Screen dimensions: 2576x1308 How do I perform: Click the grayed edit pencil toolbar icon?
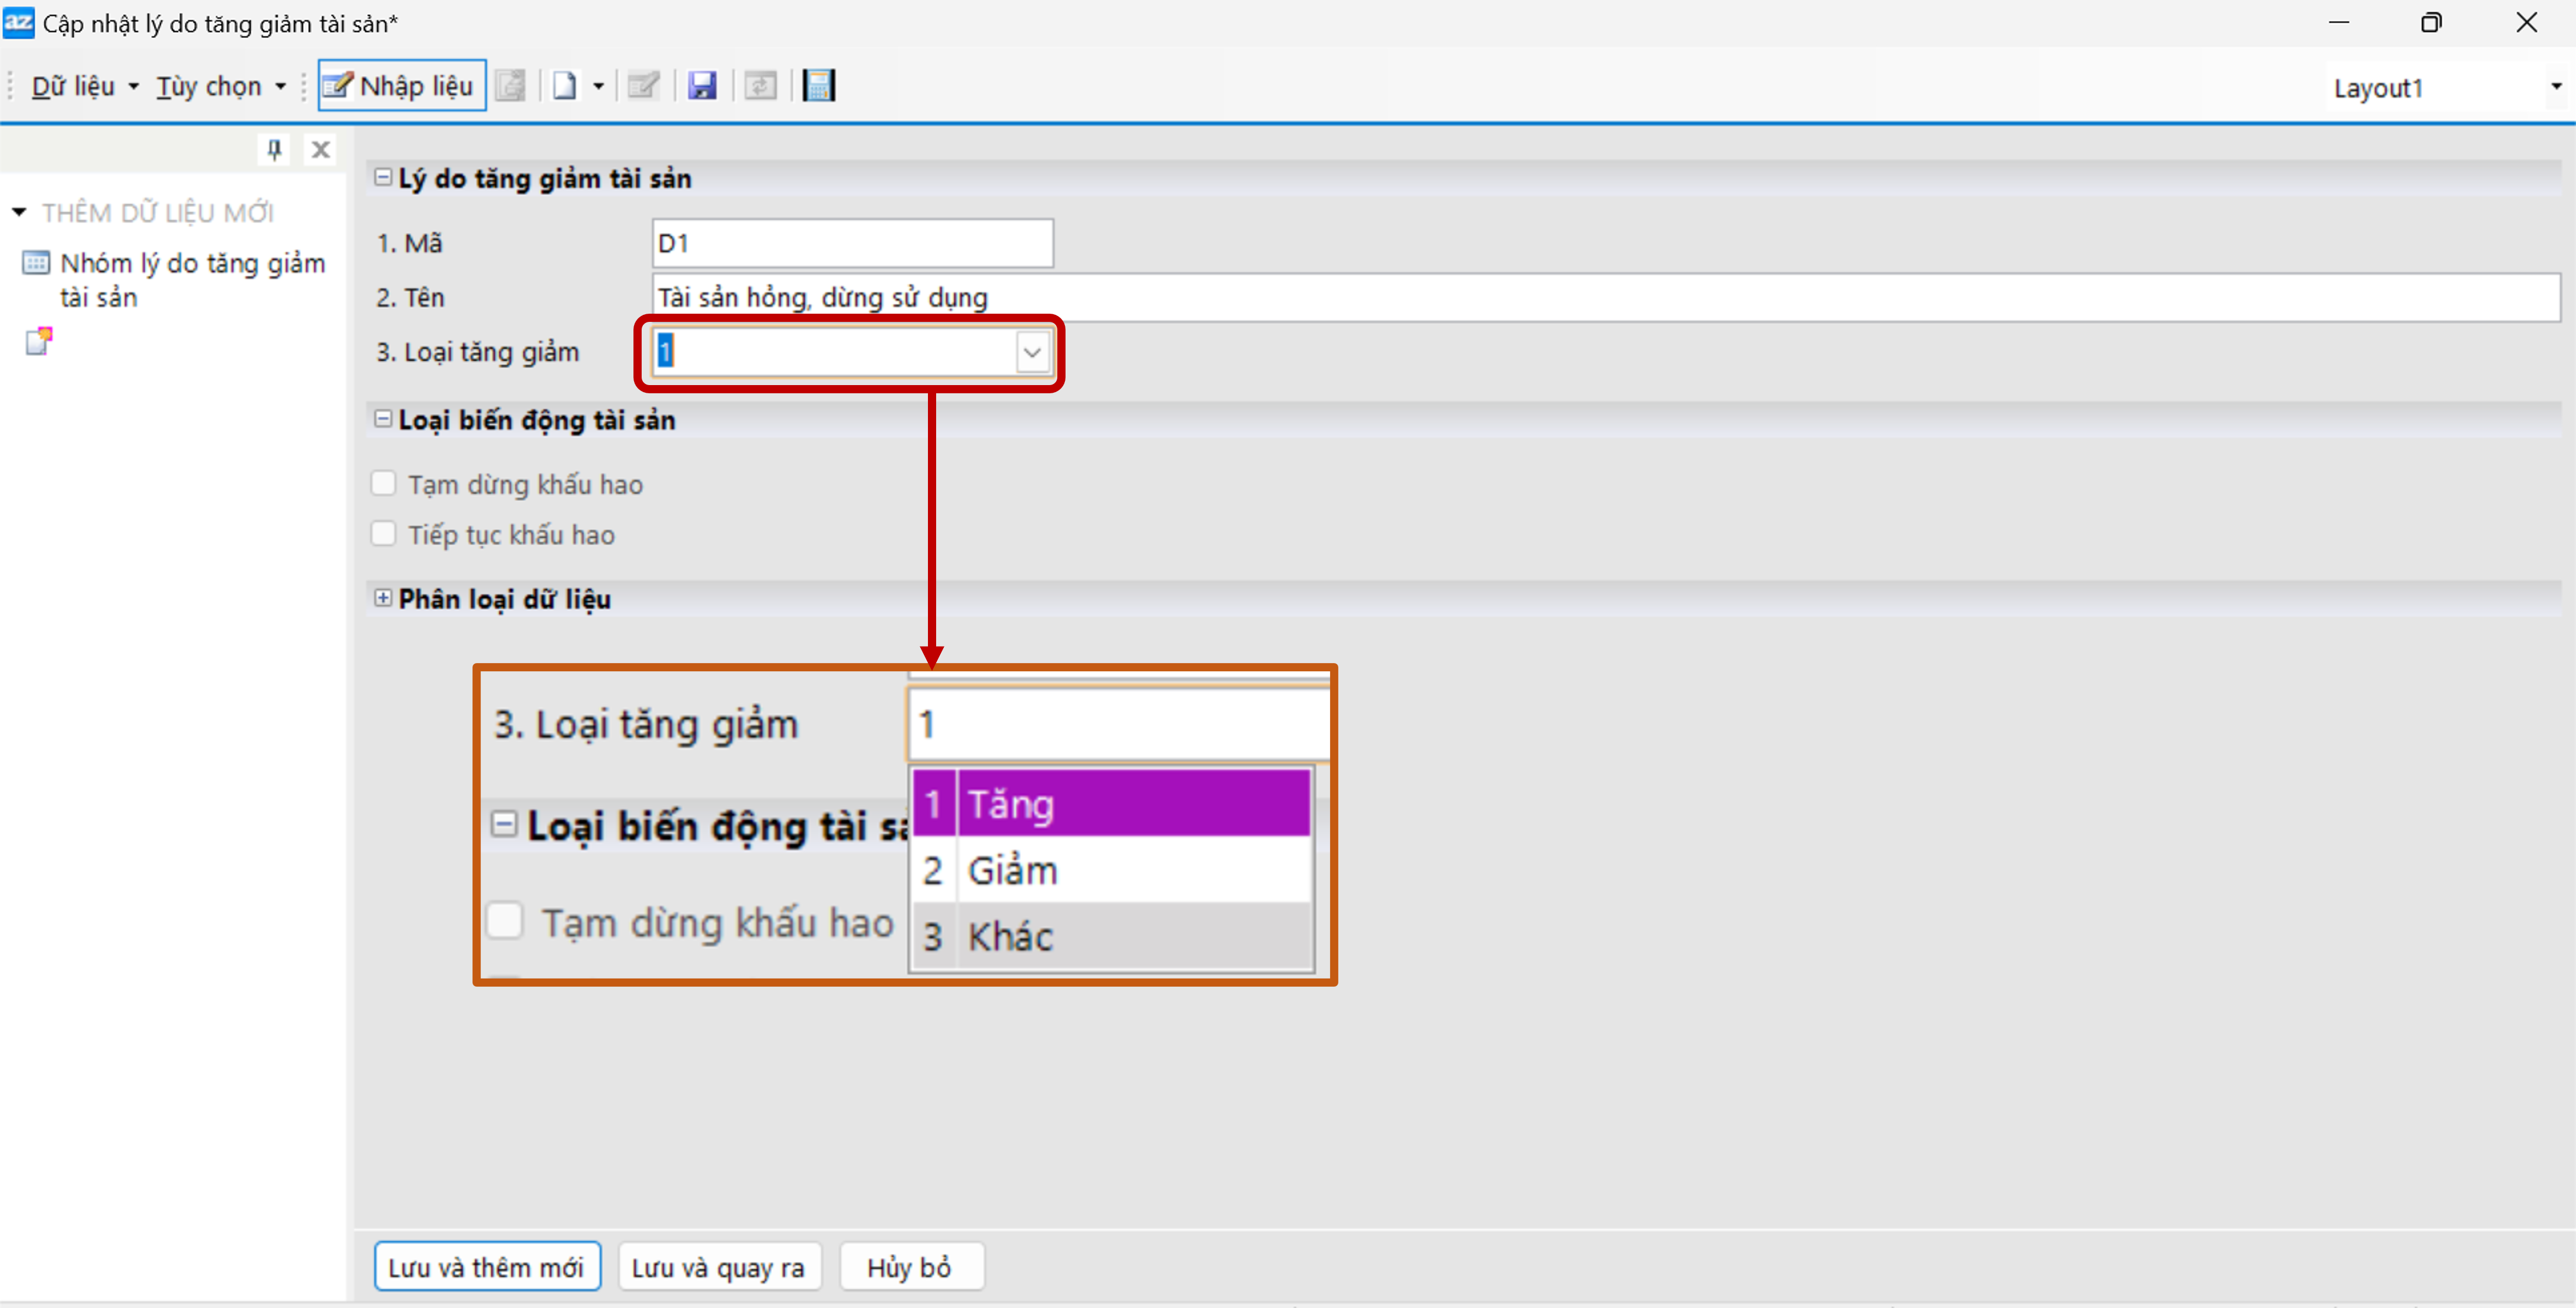click(x=643, y=86)
